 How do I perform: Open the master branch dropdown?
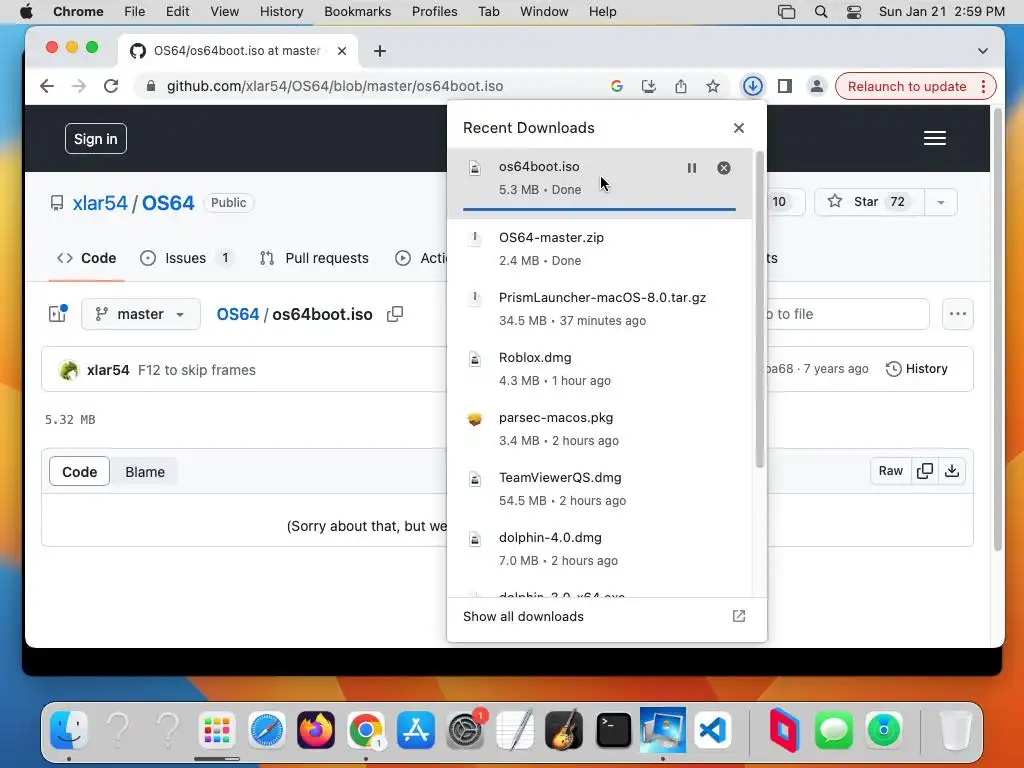[x=140, y=314]
